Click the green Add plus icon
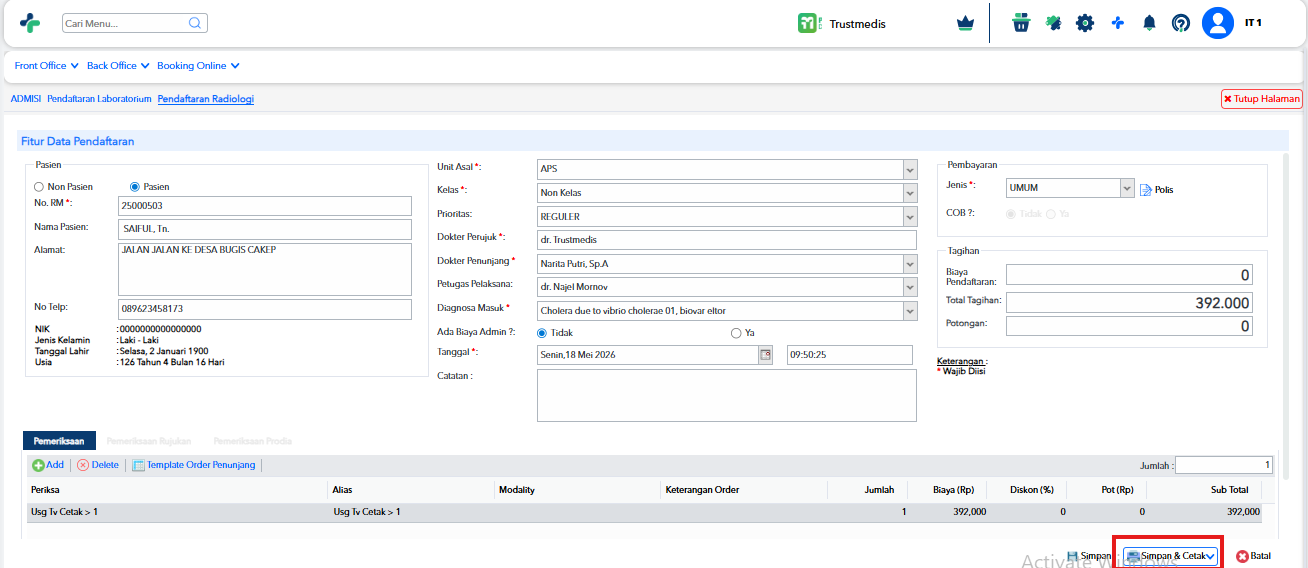This screenshot has height=568, width=1308. 38,465
